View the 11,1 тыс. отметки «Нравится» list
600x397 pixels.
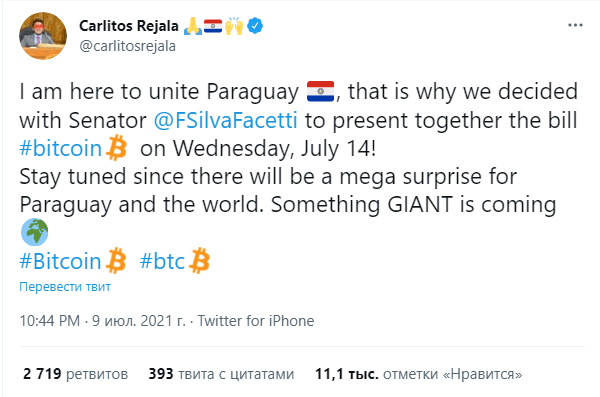click(x=419, y=374)
